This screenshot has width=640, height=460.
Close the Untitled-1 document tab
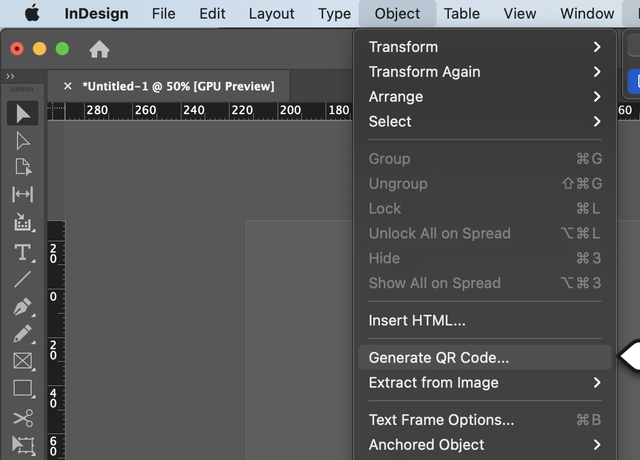click(68, 86)
